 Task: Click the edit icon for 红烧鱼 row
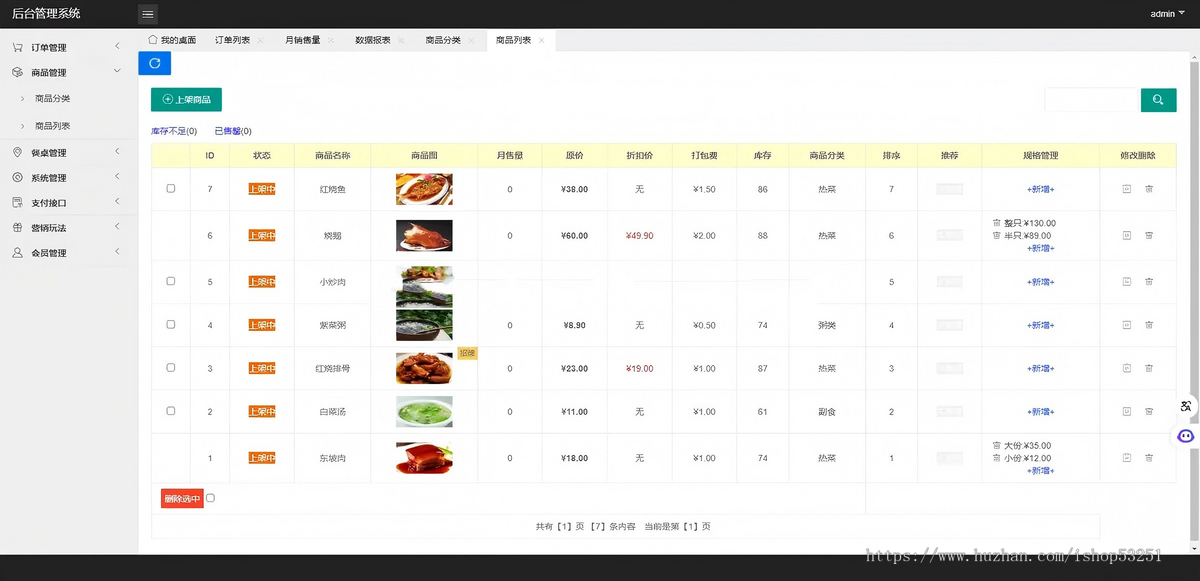(x=1127, y=189)
